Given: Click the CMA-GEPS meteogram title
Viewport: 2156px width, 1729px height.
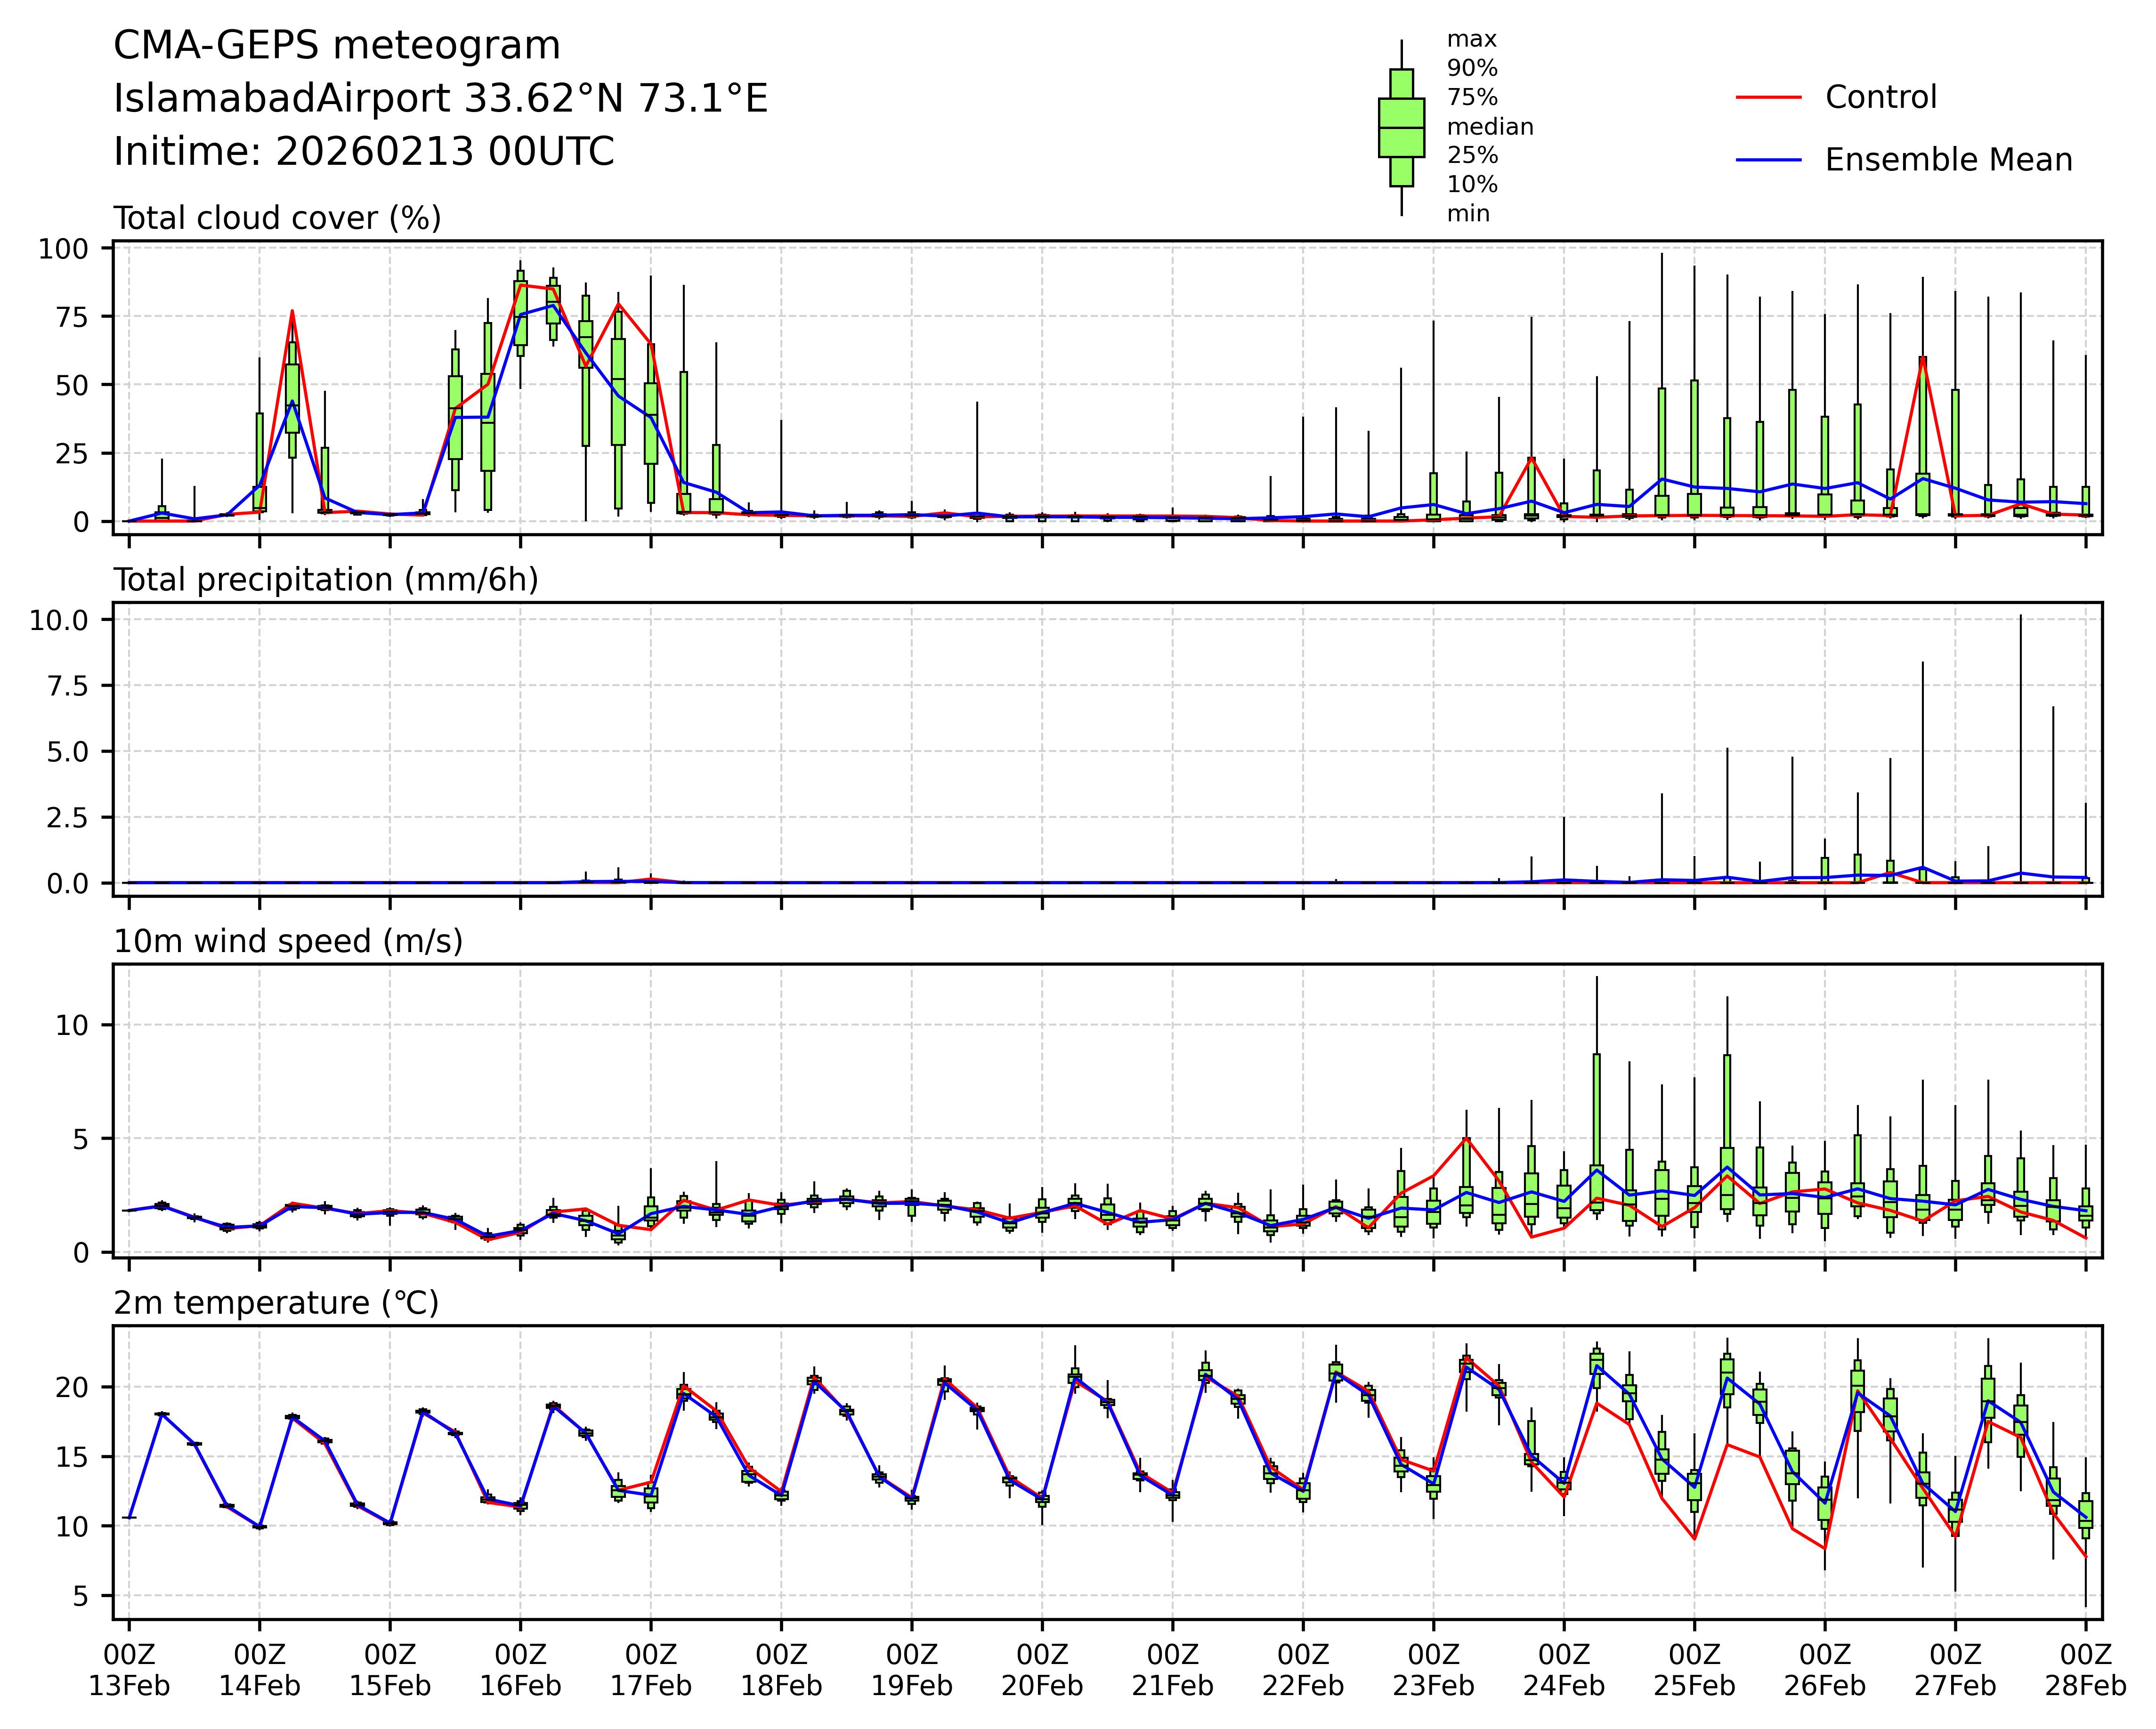Looking at the screenshot, I should click(x=337, y=46).
